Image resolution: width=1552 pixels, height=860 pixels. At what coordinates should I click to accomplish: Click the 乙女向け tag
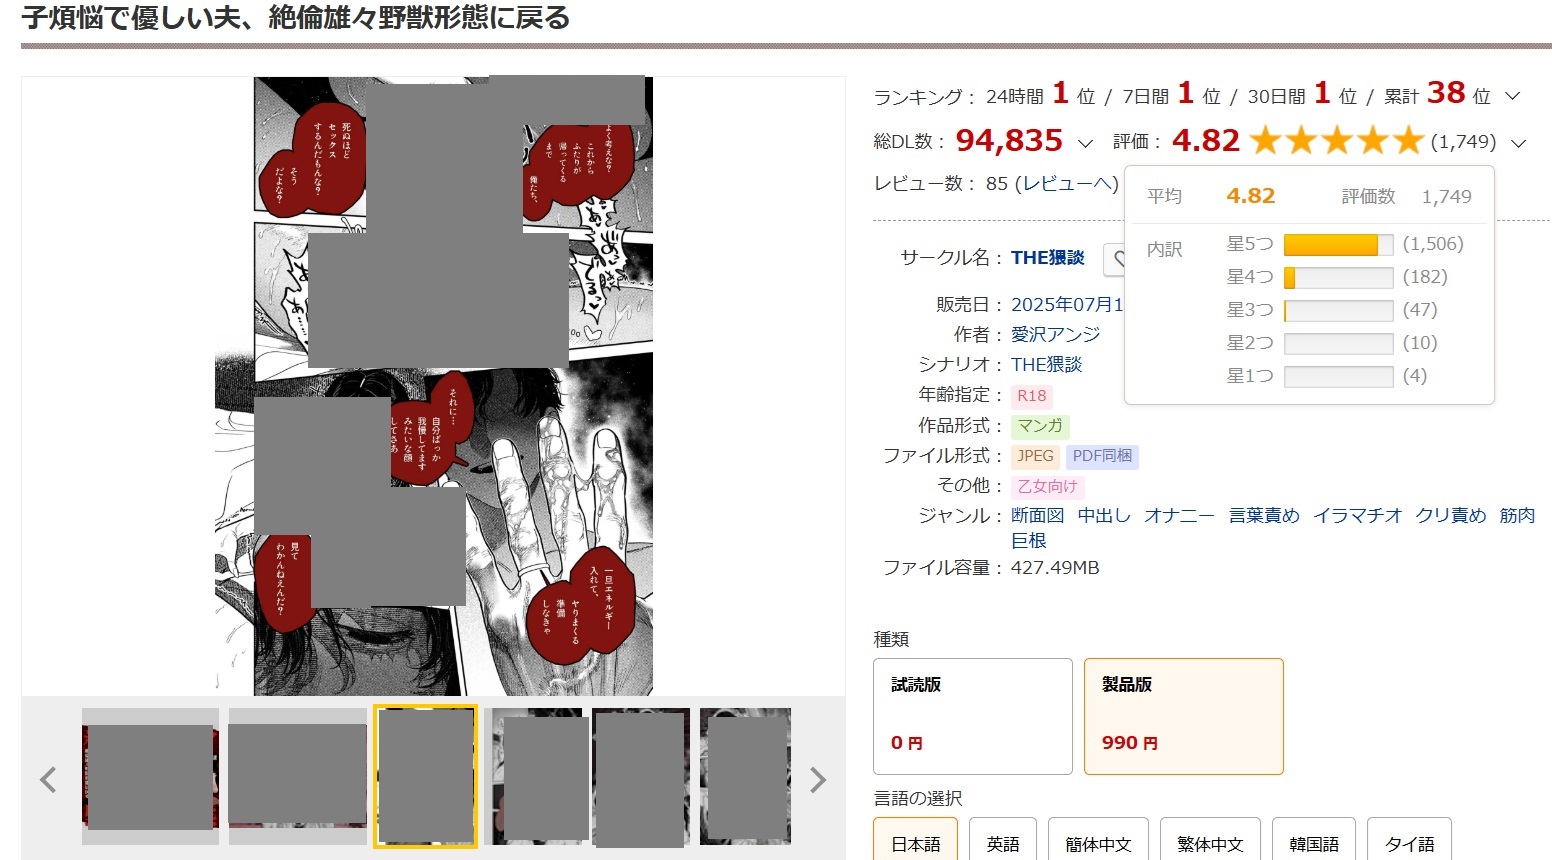coord(1047,486)
